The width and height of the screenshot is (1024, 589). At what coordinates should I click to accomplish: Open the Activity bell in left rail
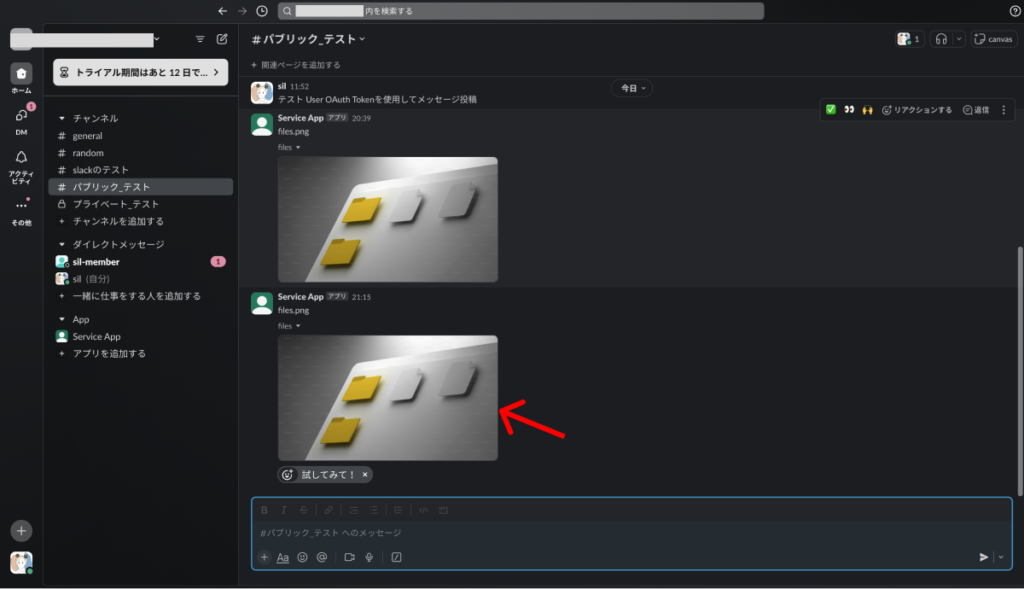[21, 158]
